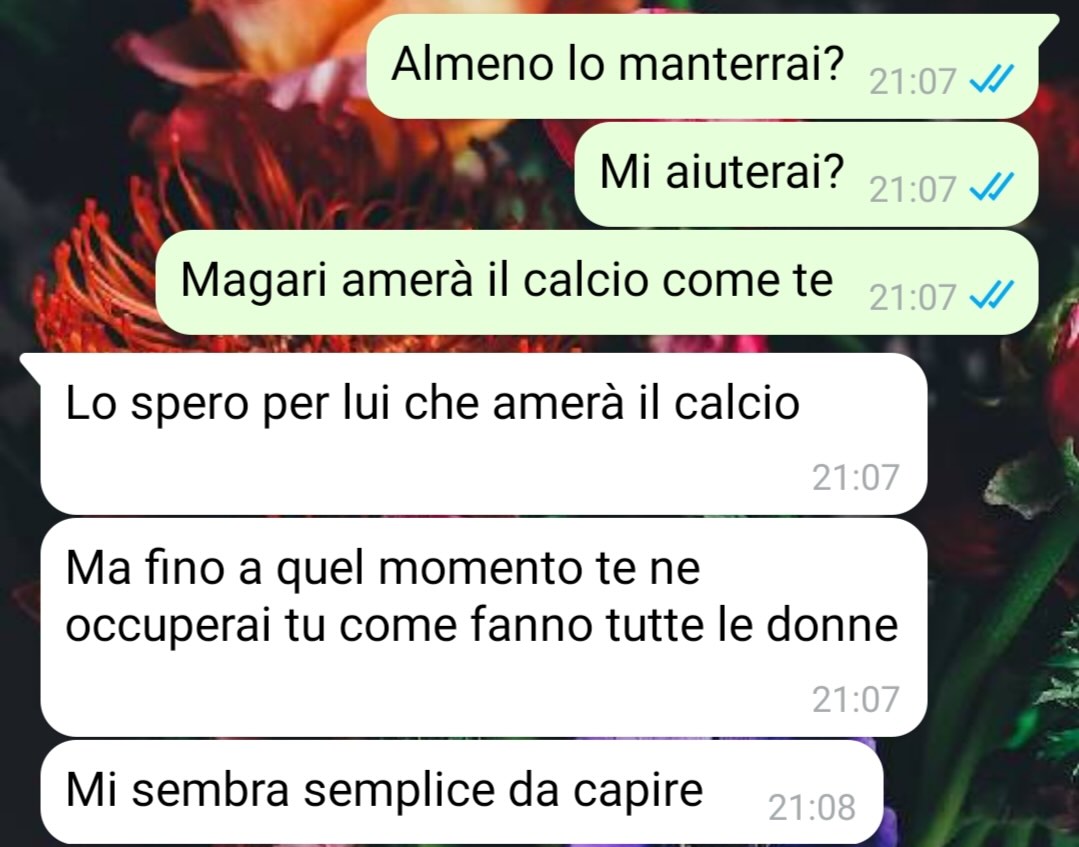Tap the 'Almeno lo manterrai?' message bubble

702,66
